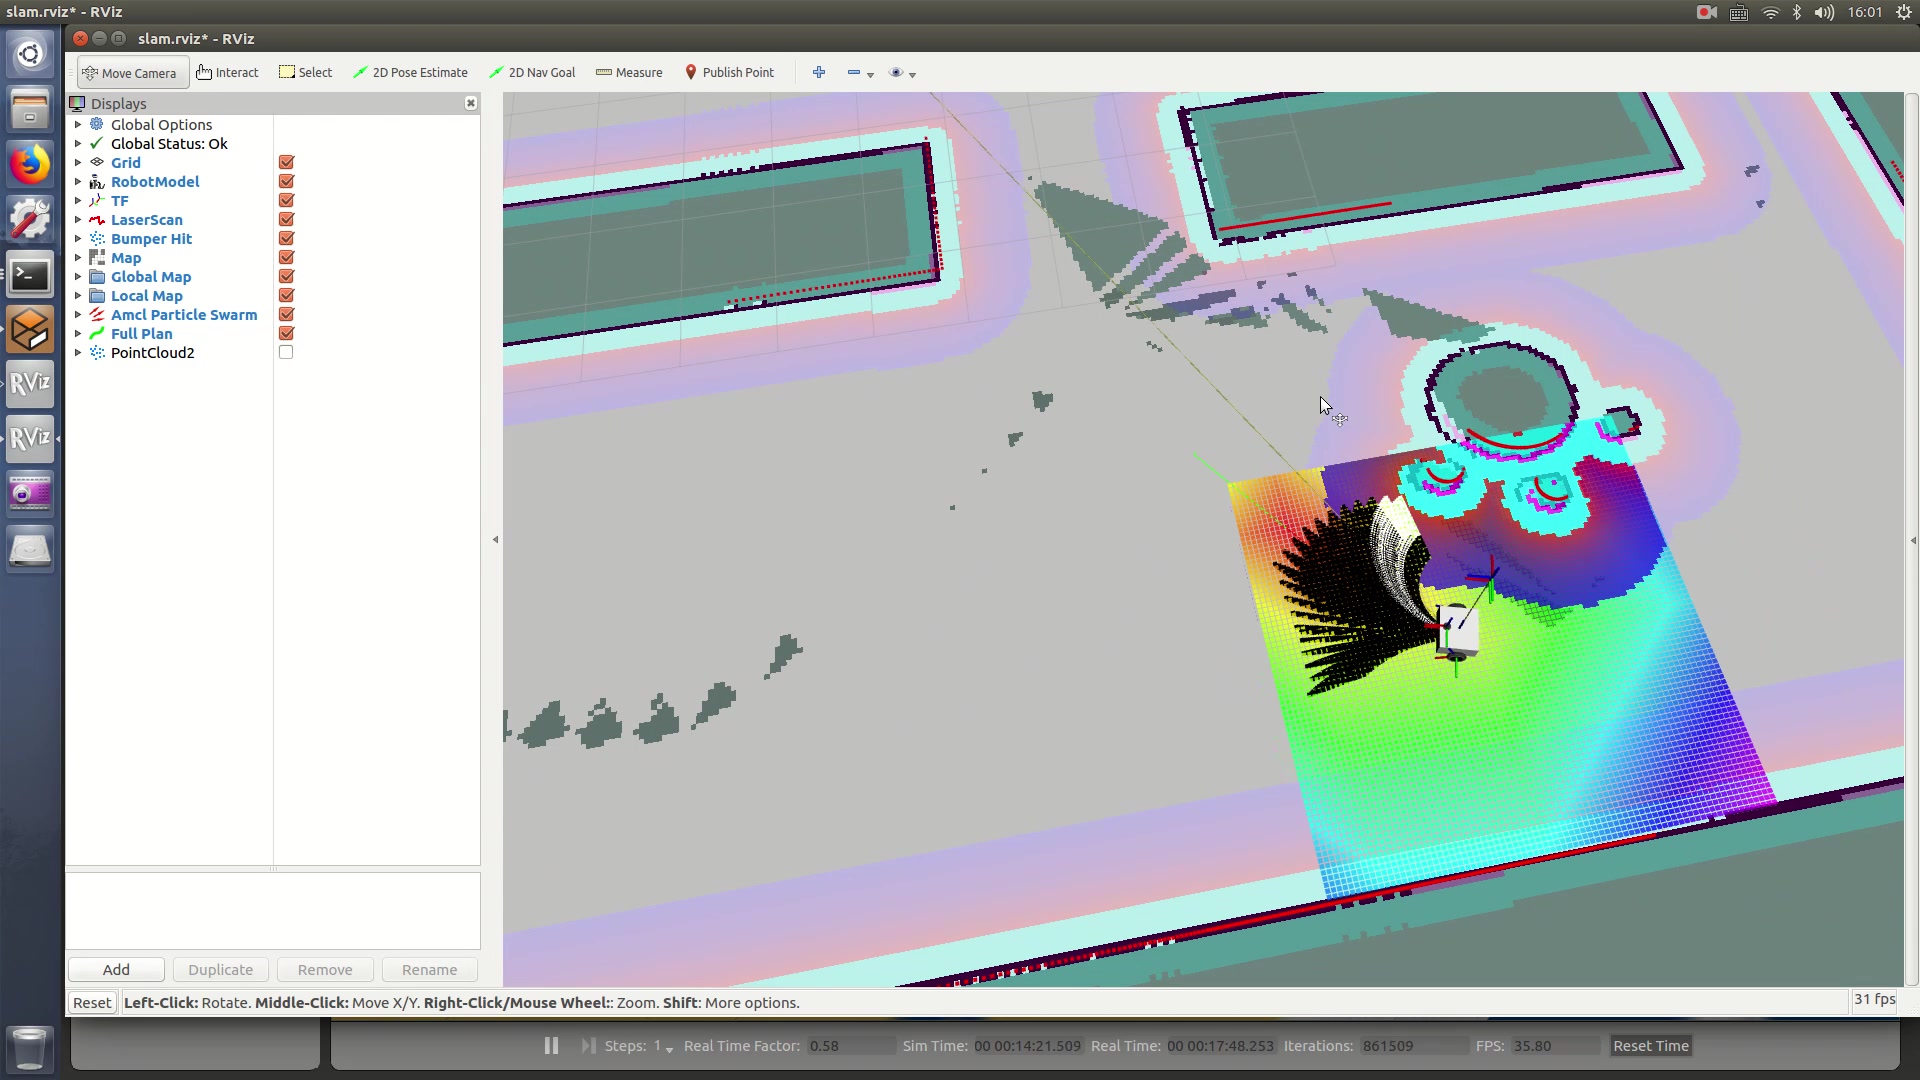Screen dimensions: 1920x1080
Task: Select the Publish Point tool
Action: coord(729,72)
